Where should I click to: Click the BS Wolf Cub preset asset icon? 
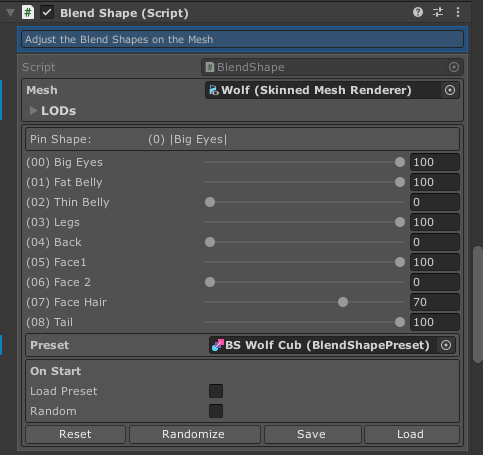pos(218,345)
